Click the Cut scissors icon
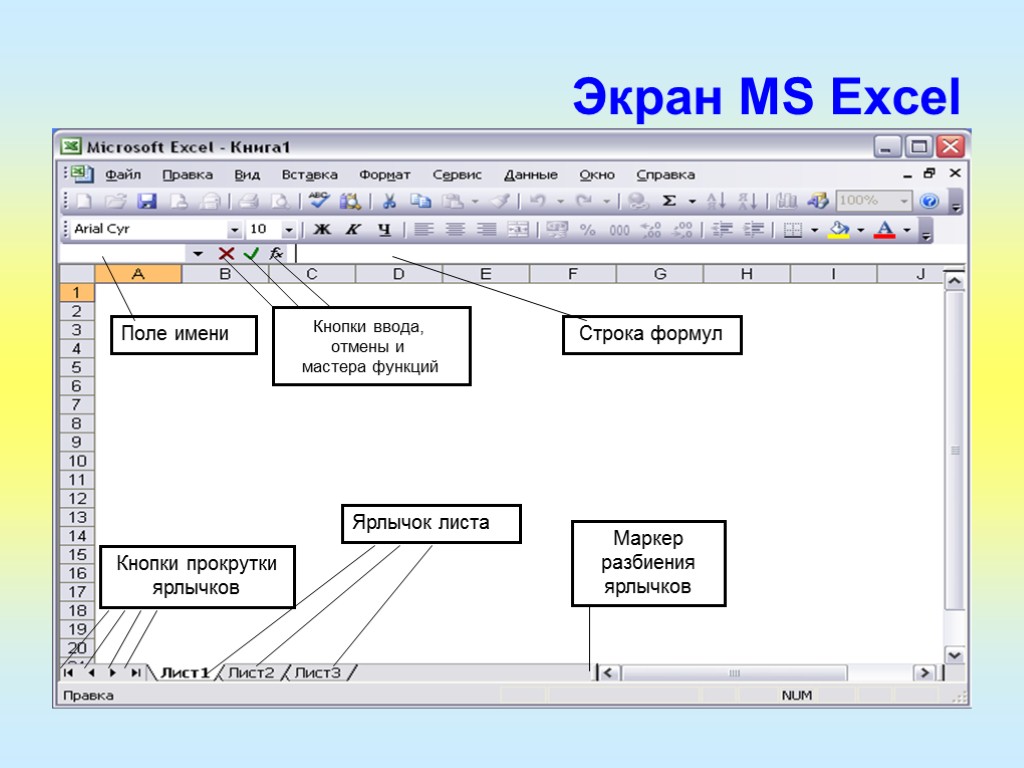The height and width of the screenshot is (768, 1024). (x=389, y=201)
